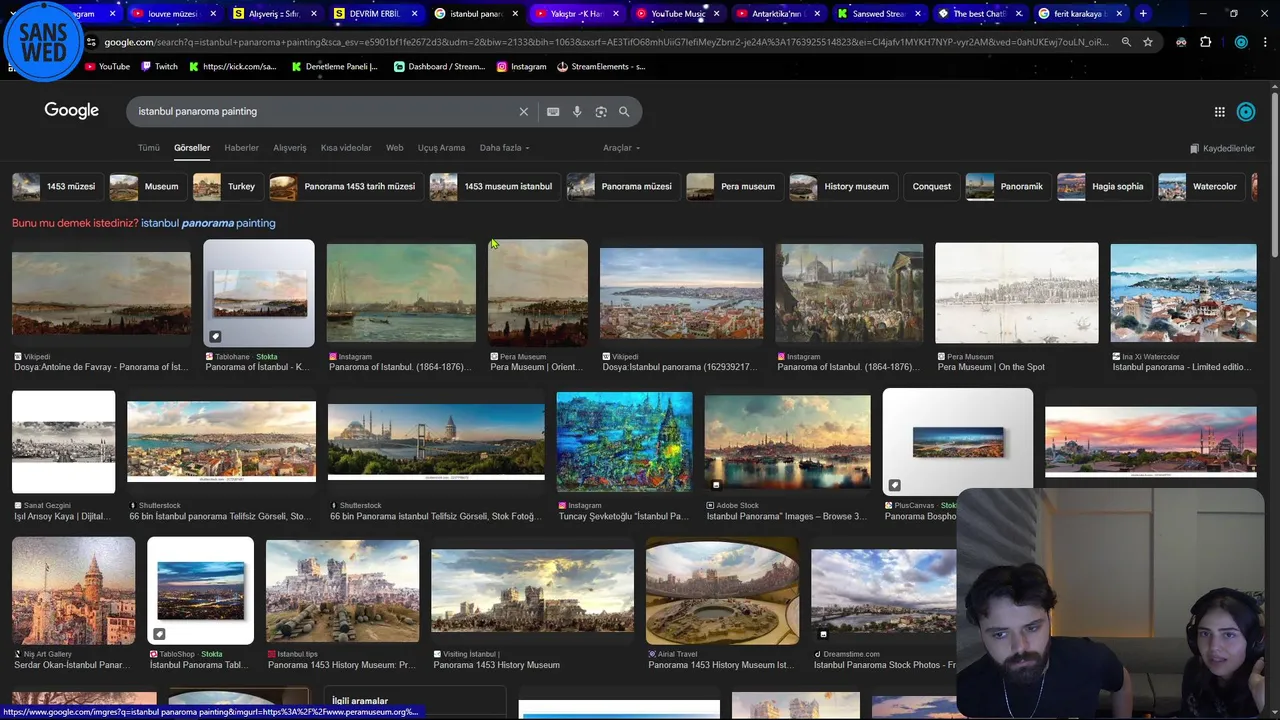Bookmark this page with the star icon
This screenshot has width=1280, height=720.
tap(1148, 42)
